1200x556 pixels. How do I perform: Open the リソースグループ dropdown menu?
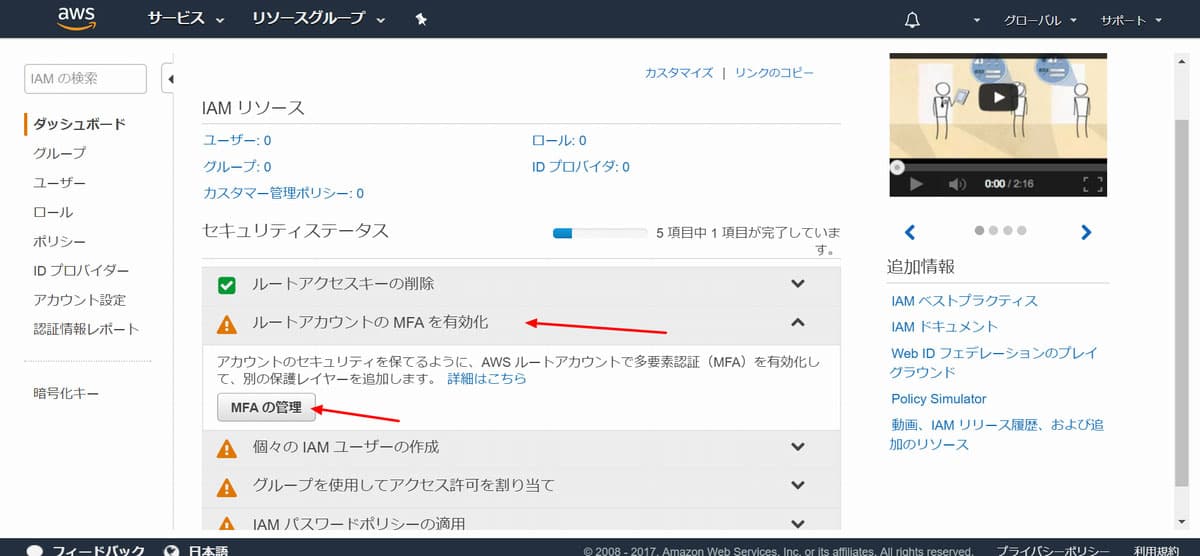(321, 19)
